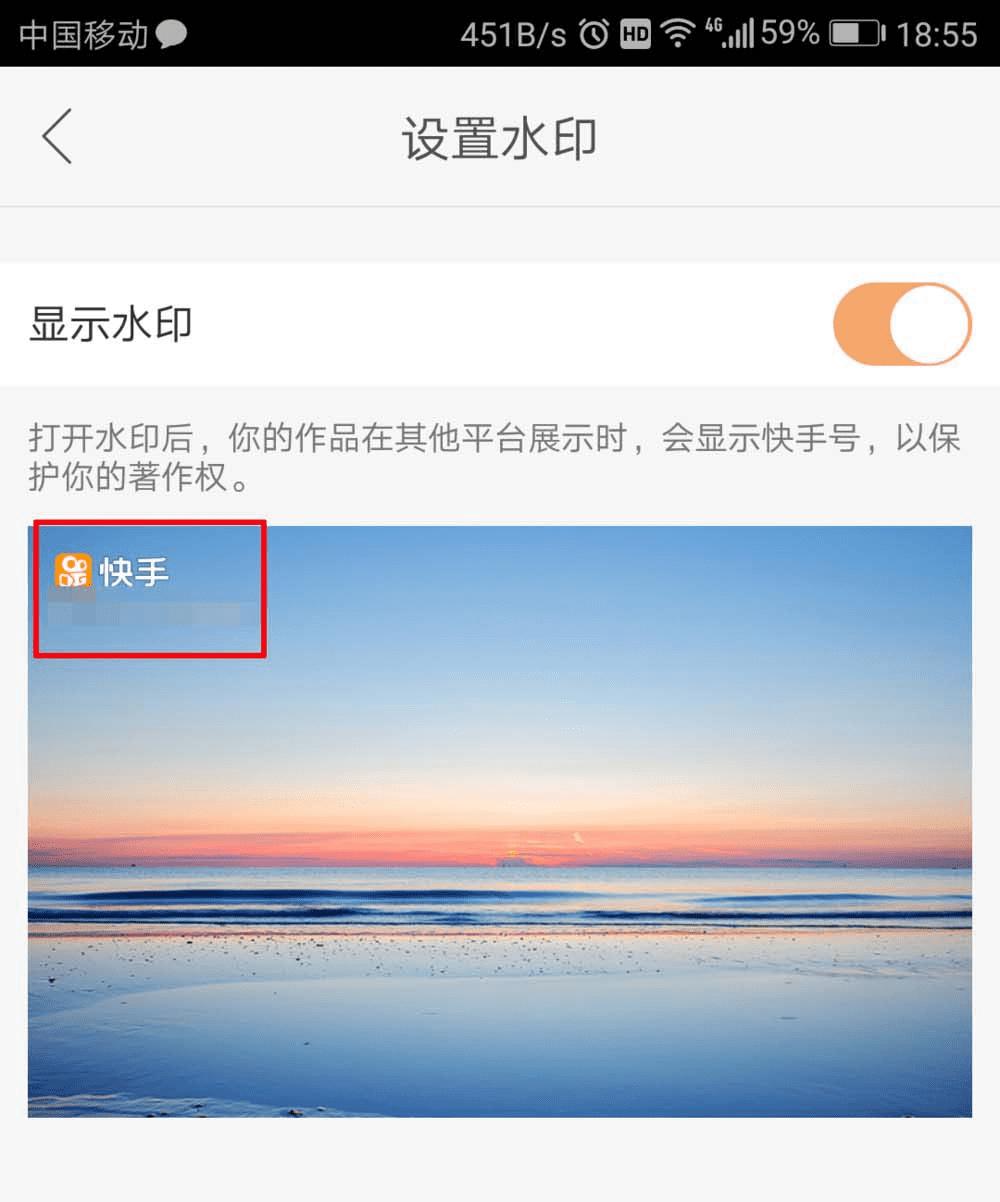Tap the 中国移动 carrier label
This screenshot has width=1000, height=1202.
pyautogui.click(x=85, y=35)
